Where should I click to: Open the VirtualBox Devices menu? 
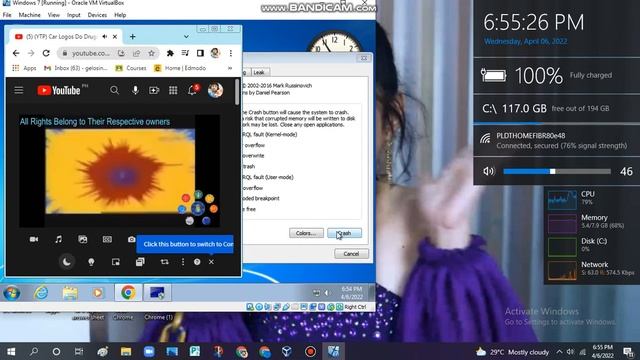[x=97, y=15]
